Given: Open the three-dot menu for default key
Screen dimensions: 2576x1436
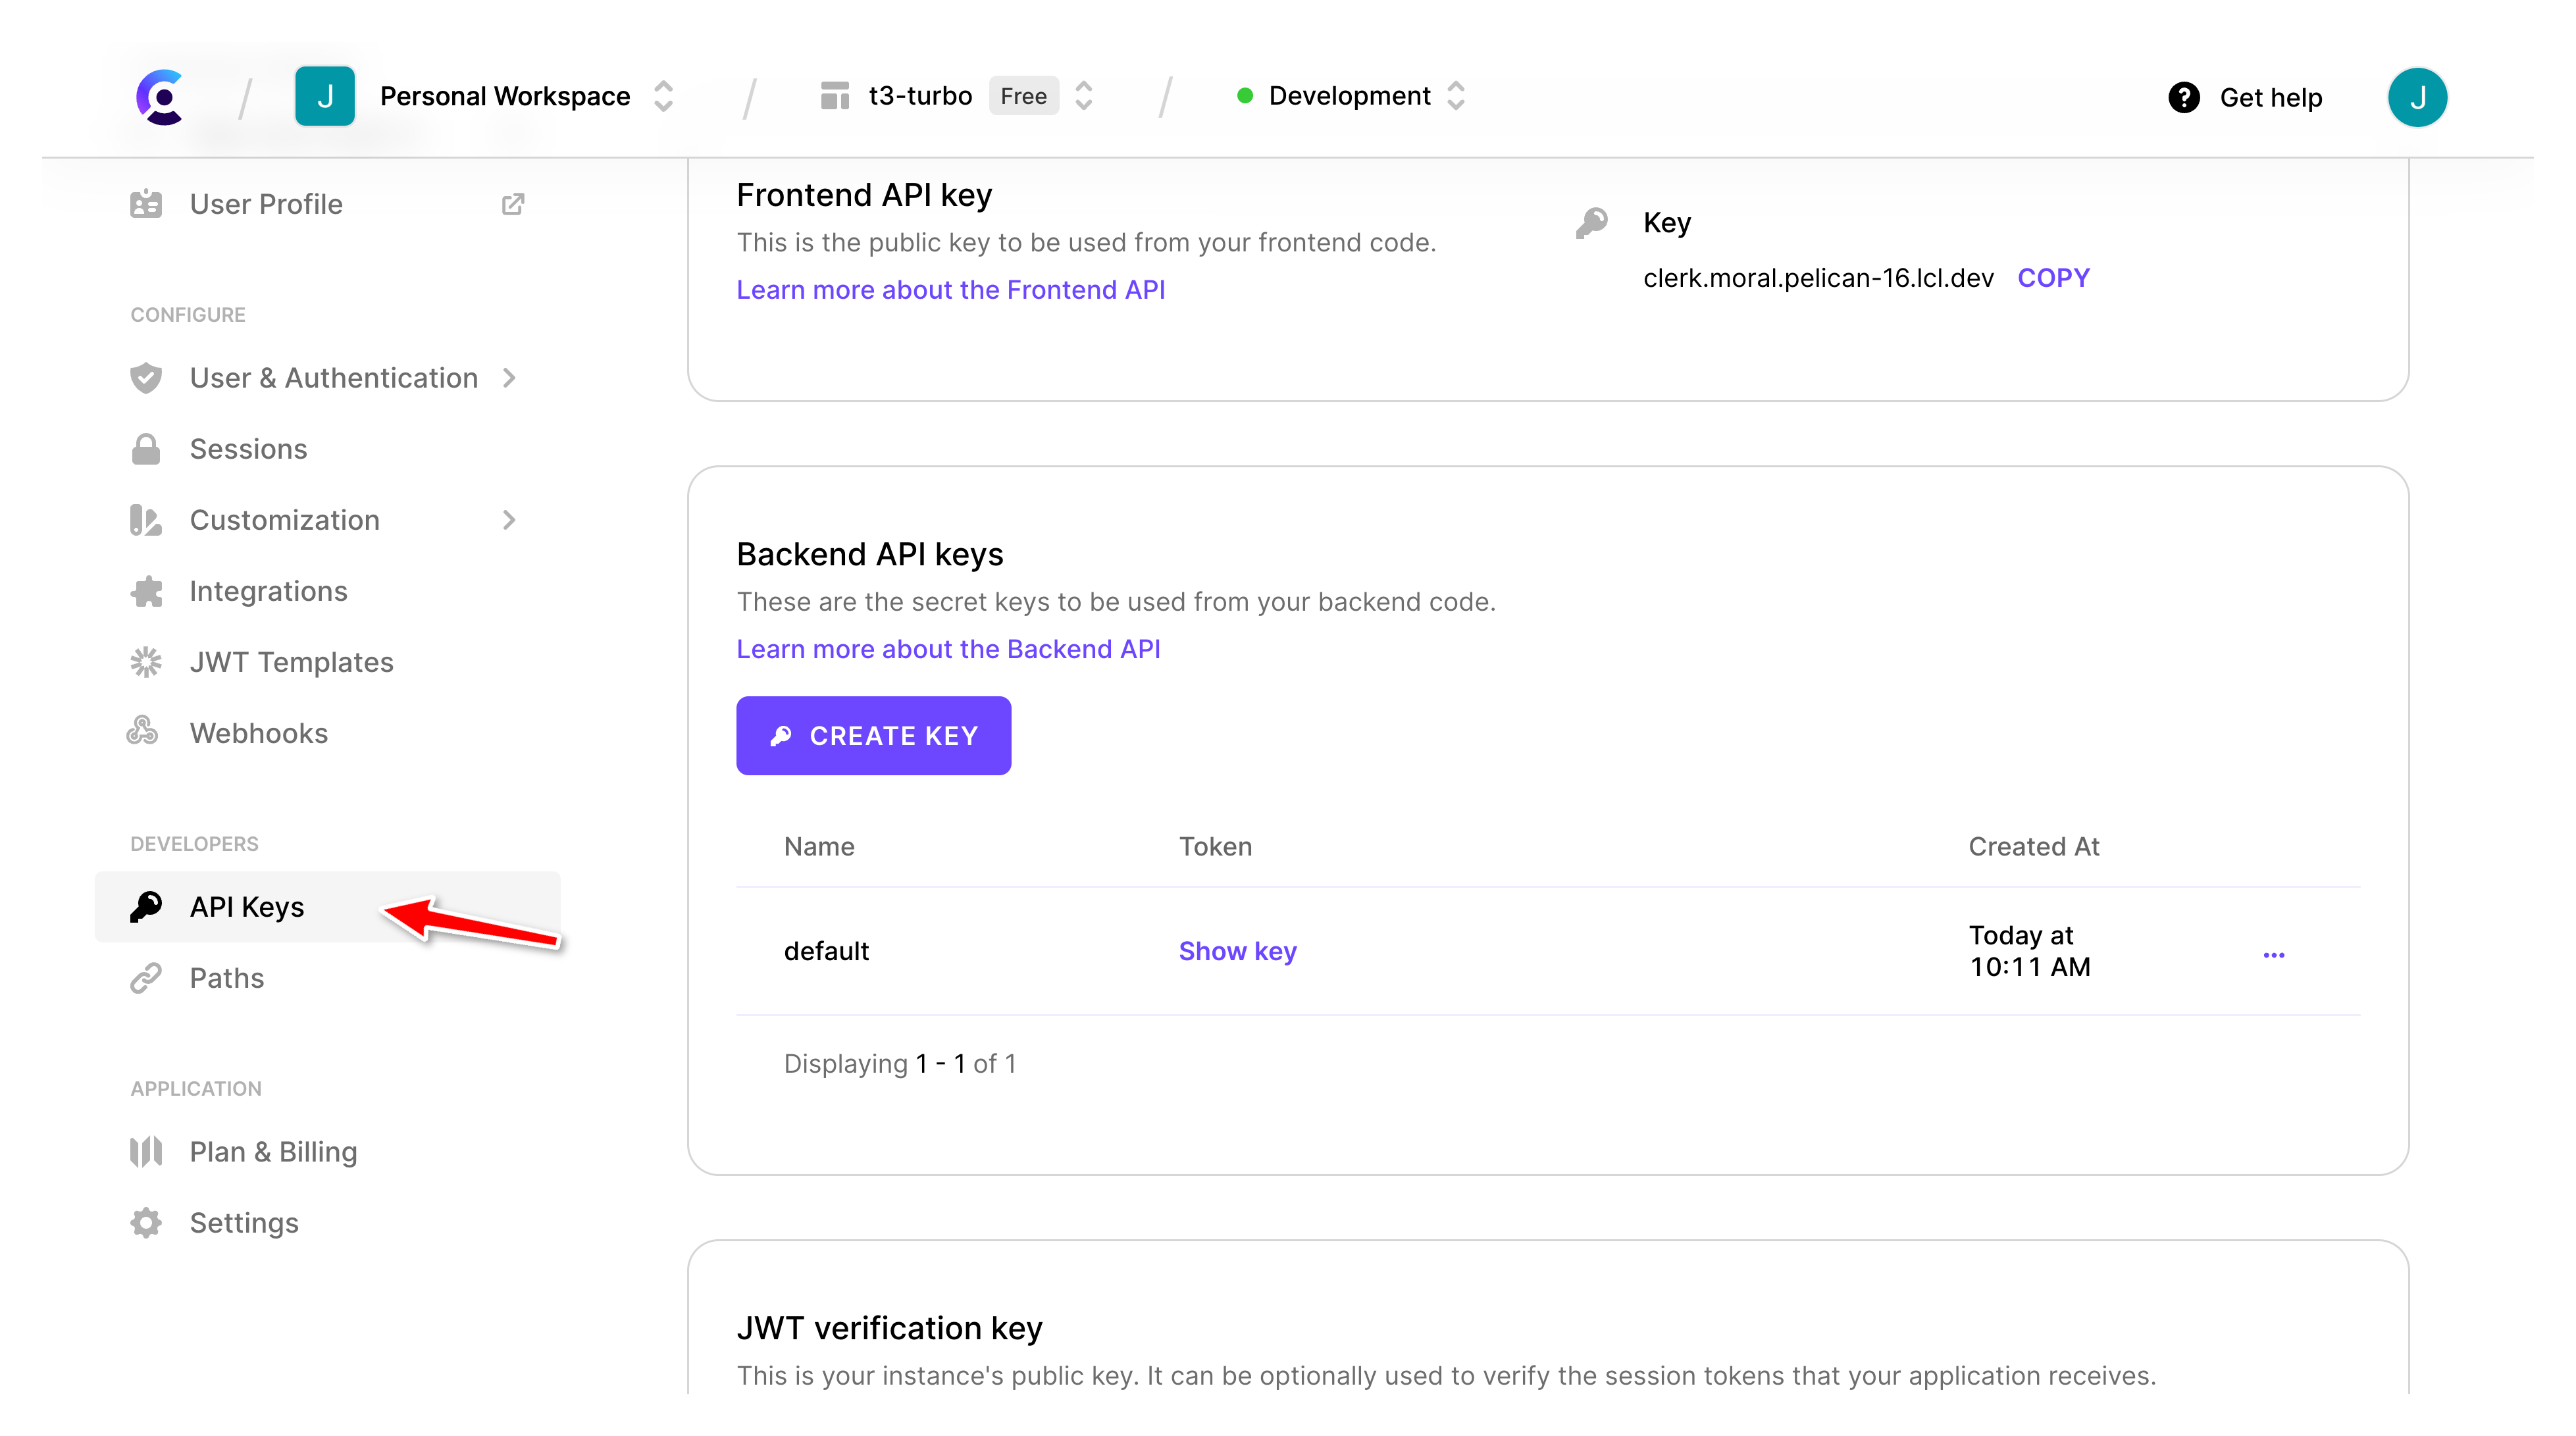Looking at the screenshot, I should click(2273, 955).
